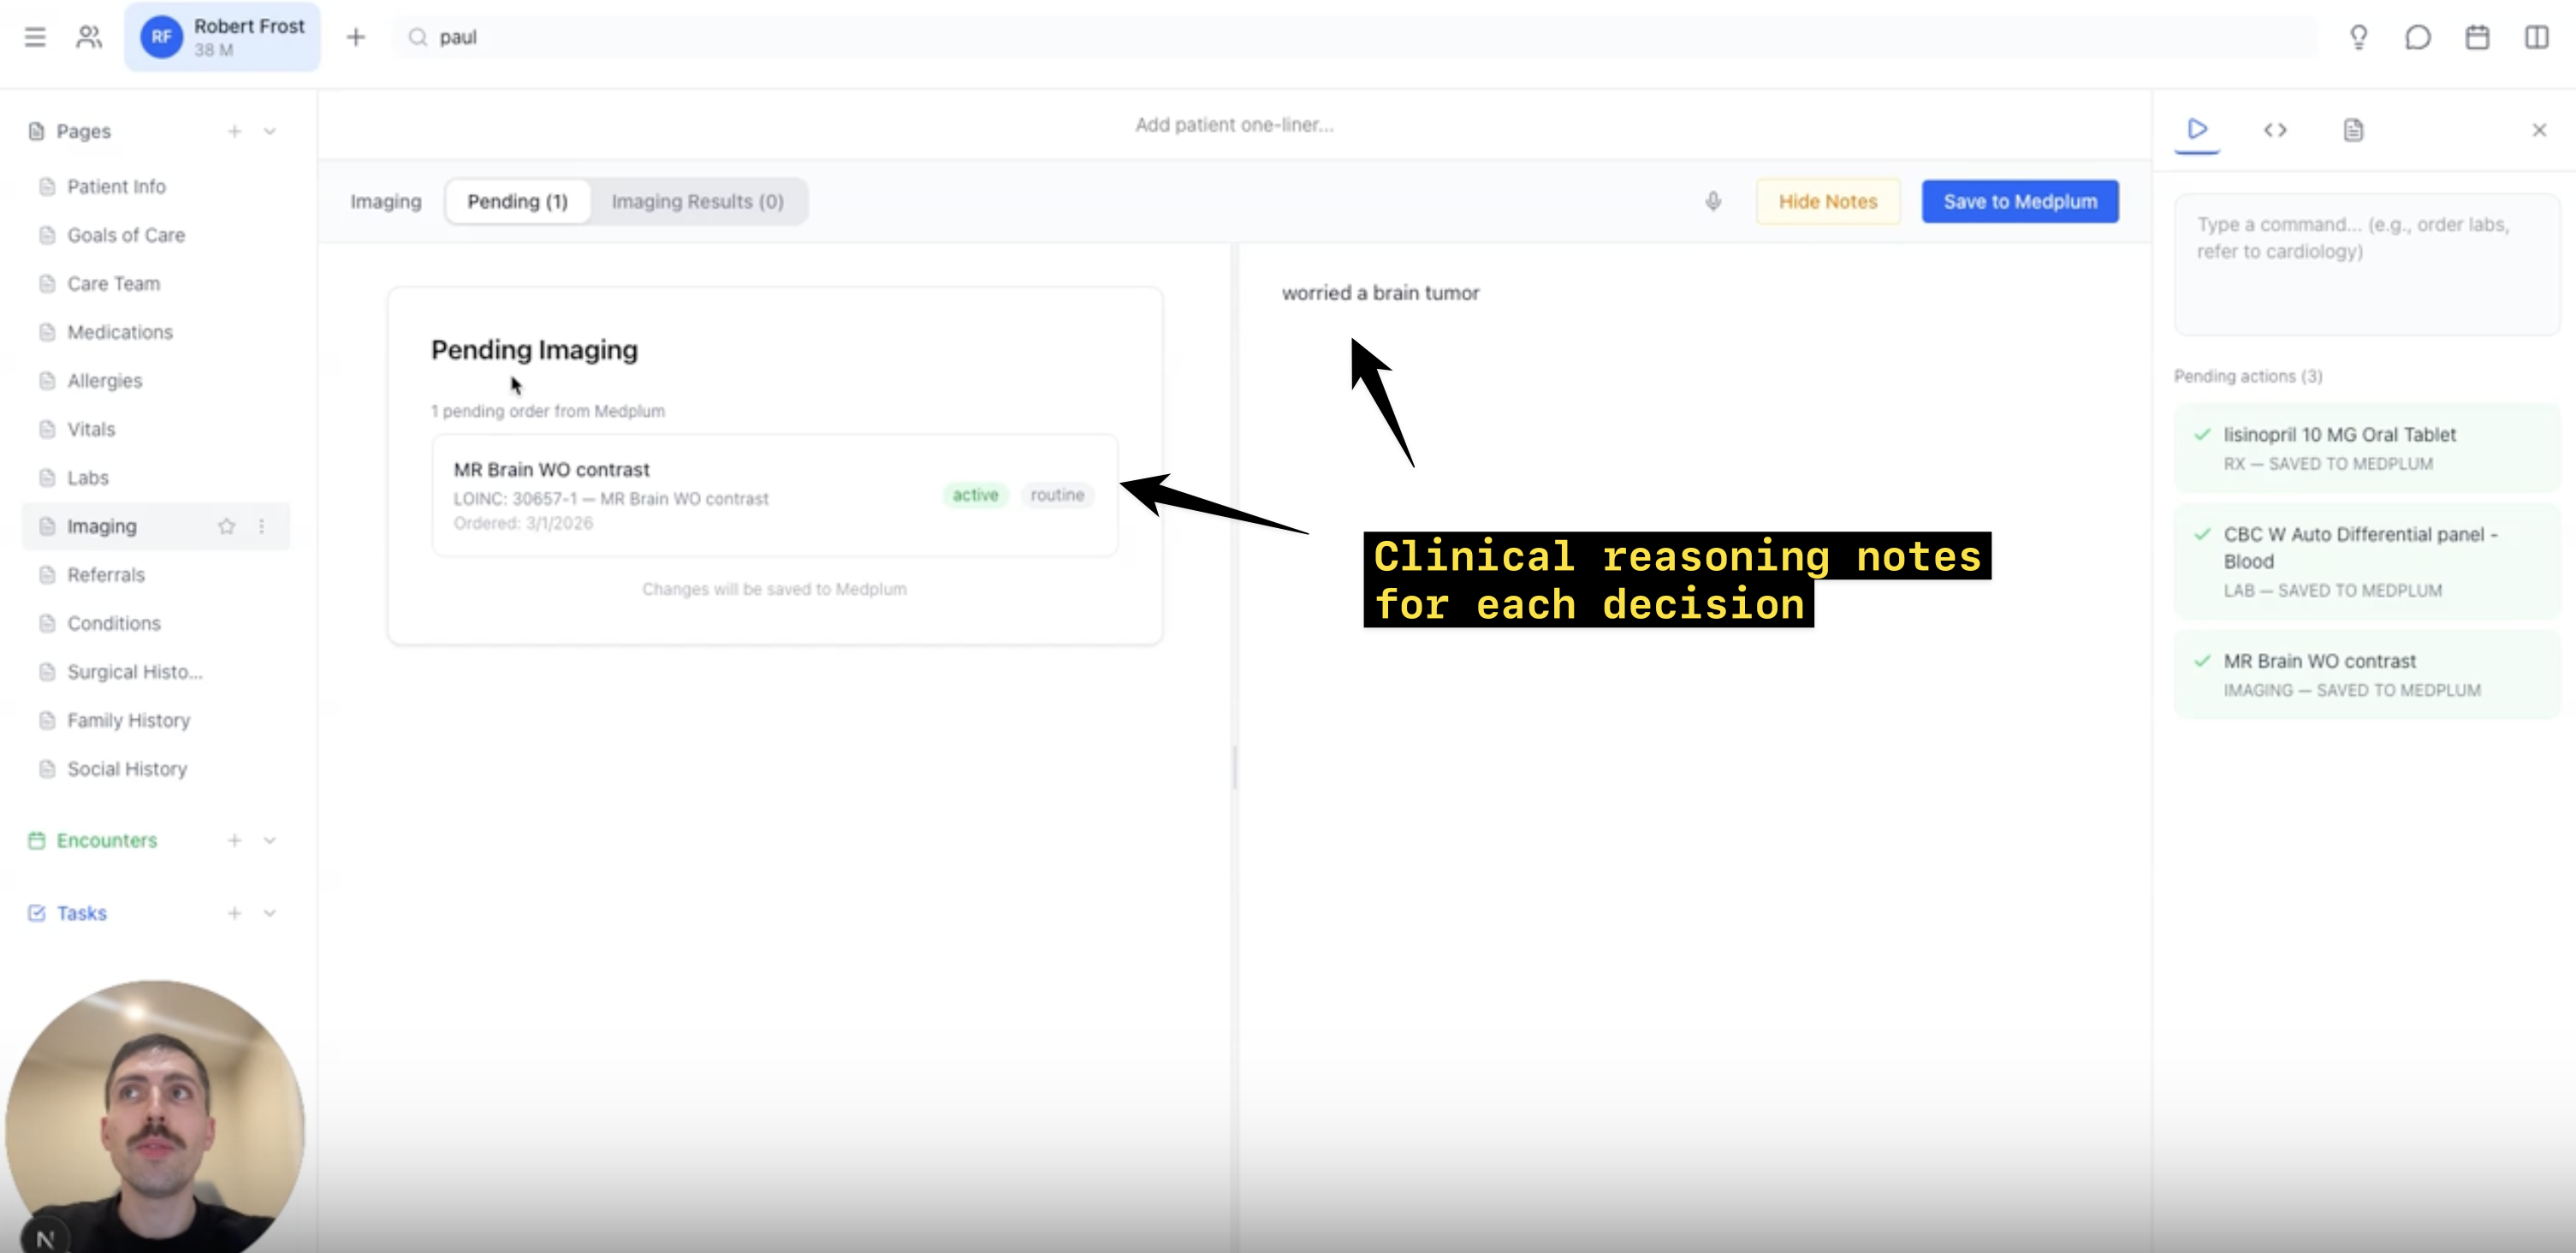Viewport: 2576px width, 1253px height.
Task: Close the right command panel
Action: (2539, 129)
